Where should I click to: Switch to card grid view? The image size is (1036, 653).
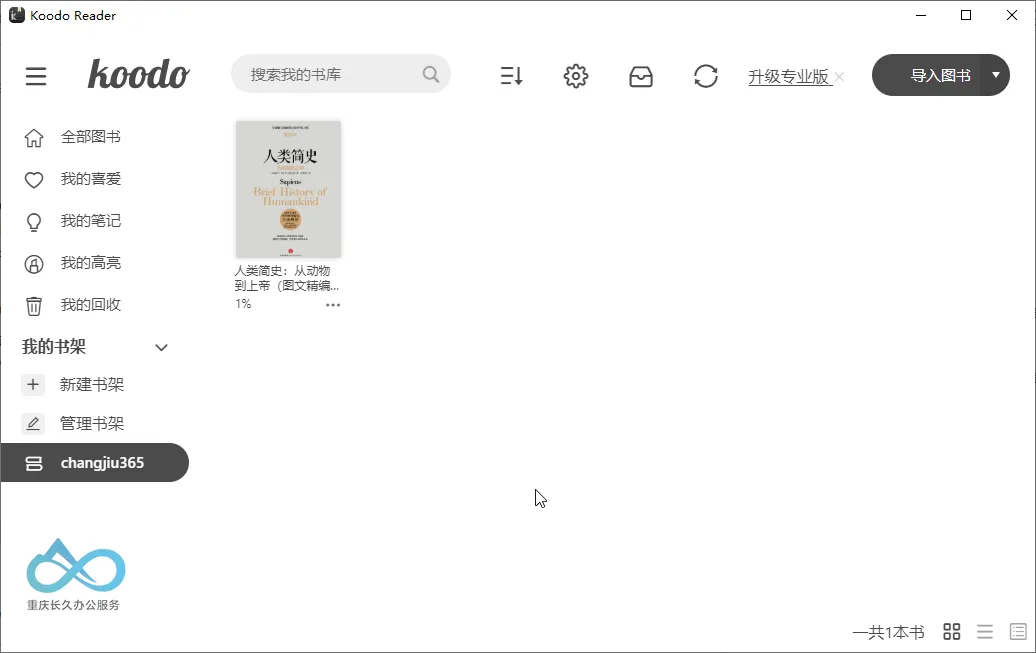[x=951, y=632]
